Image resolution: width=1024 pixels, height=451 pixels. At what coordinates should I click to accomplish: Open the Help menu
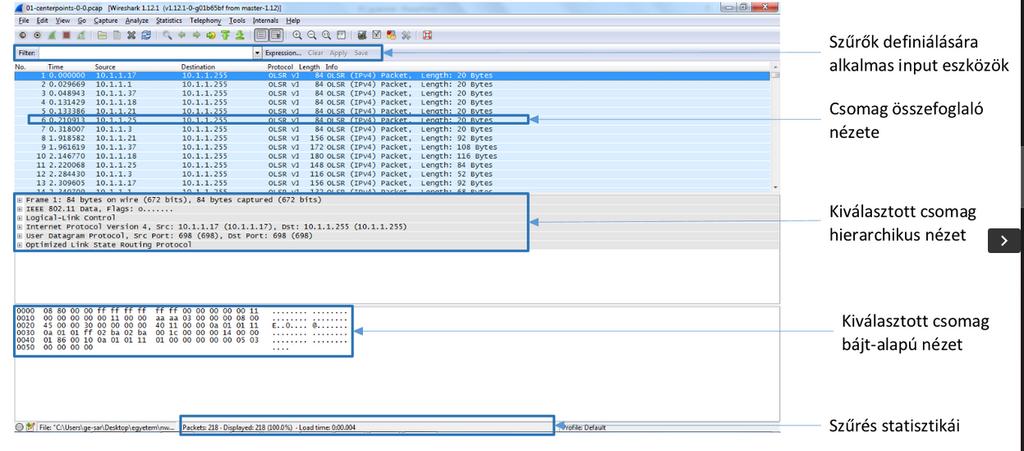coord(293,21)
